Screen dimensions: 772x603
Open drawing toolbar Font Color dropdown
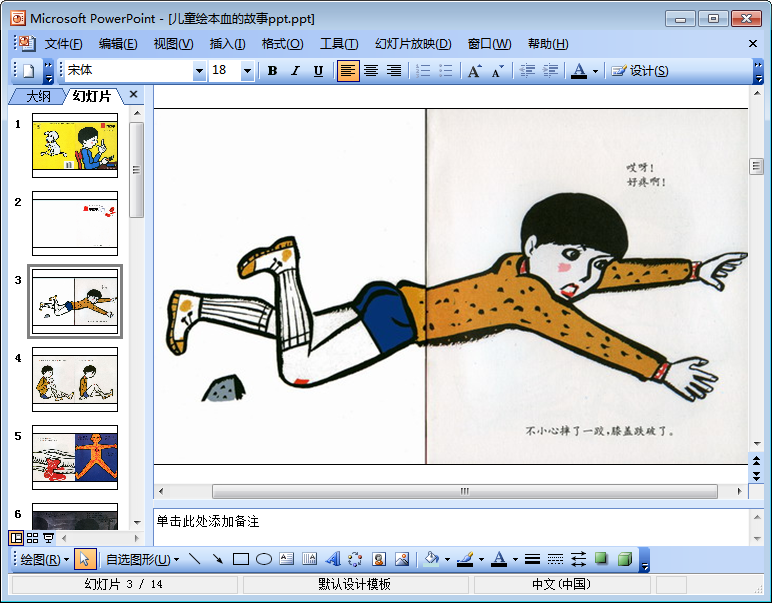[x=515, y=560]
